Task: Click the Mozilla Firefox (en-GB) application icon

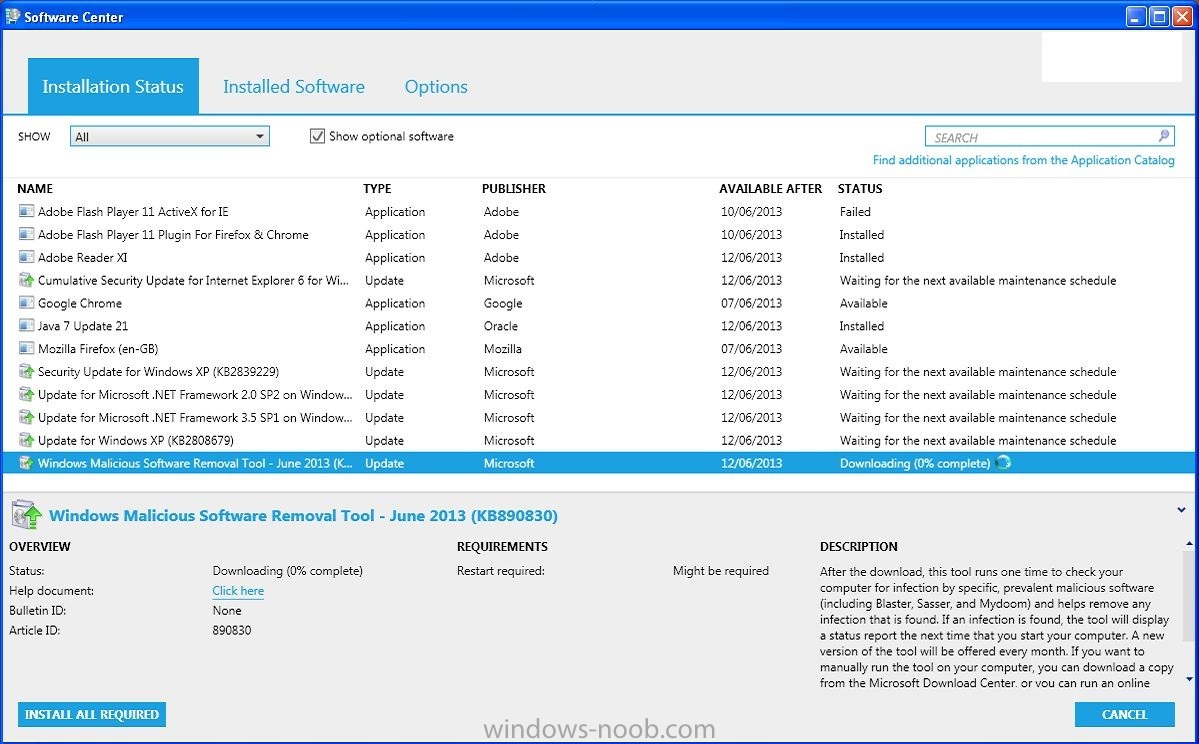Action: (26, 349)
